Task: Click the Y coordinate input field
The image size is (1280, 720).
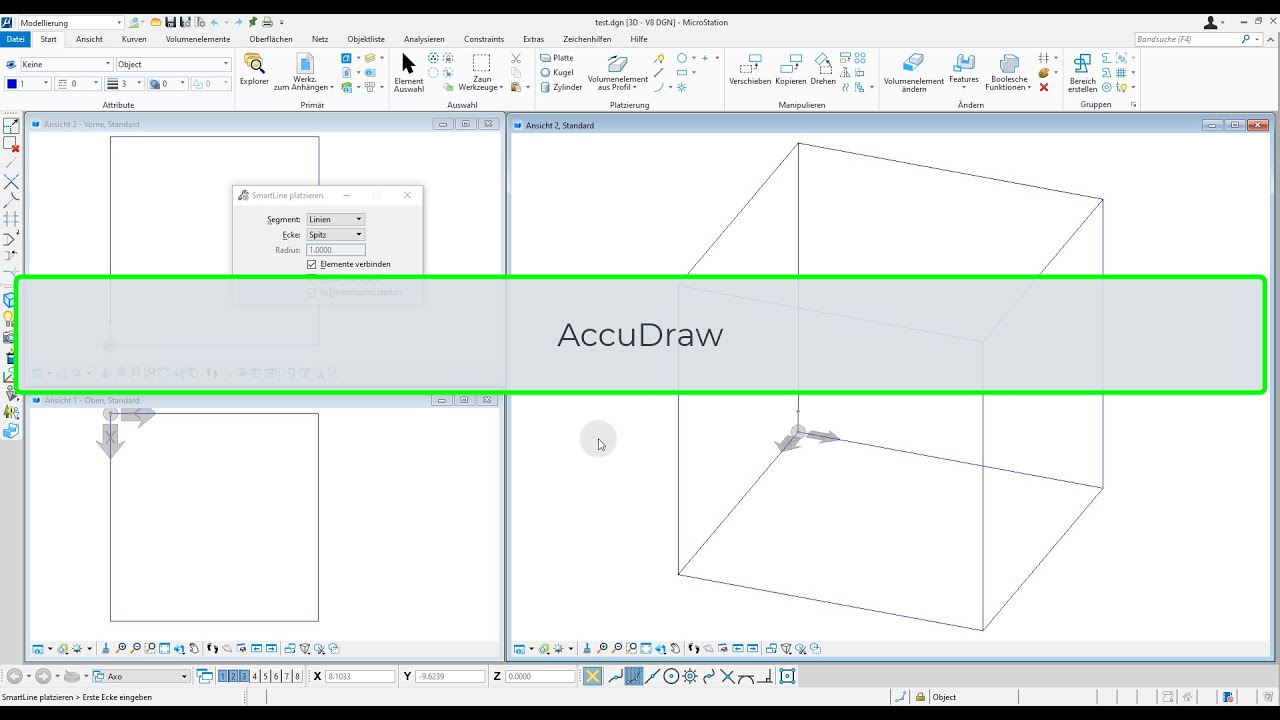Action: pos(450,677)
